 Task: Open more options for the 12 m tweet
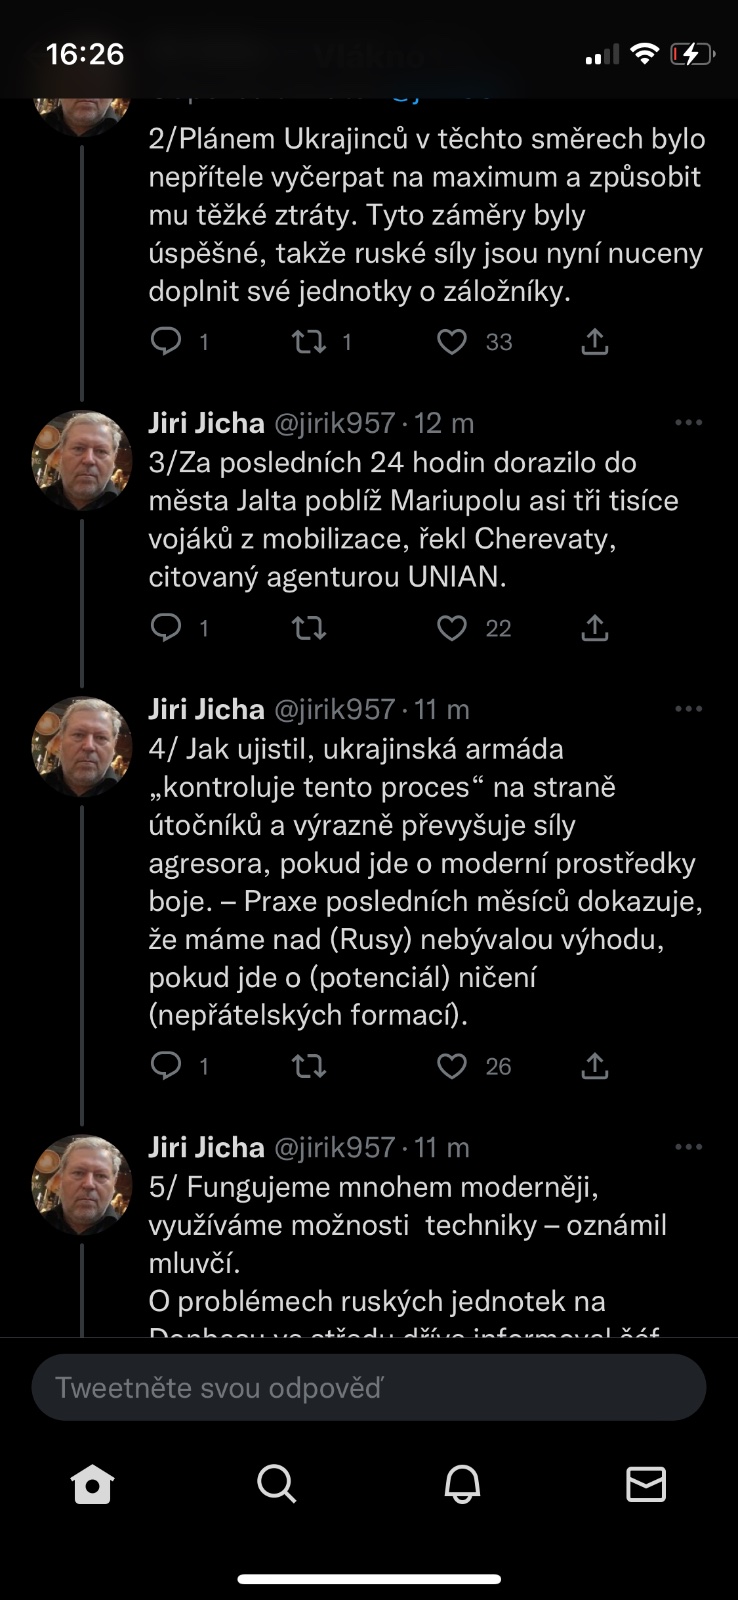point(688,423)
